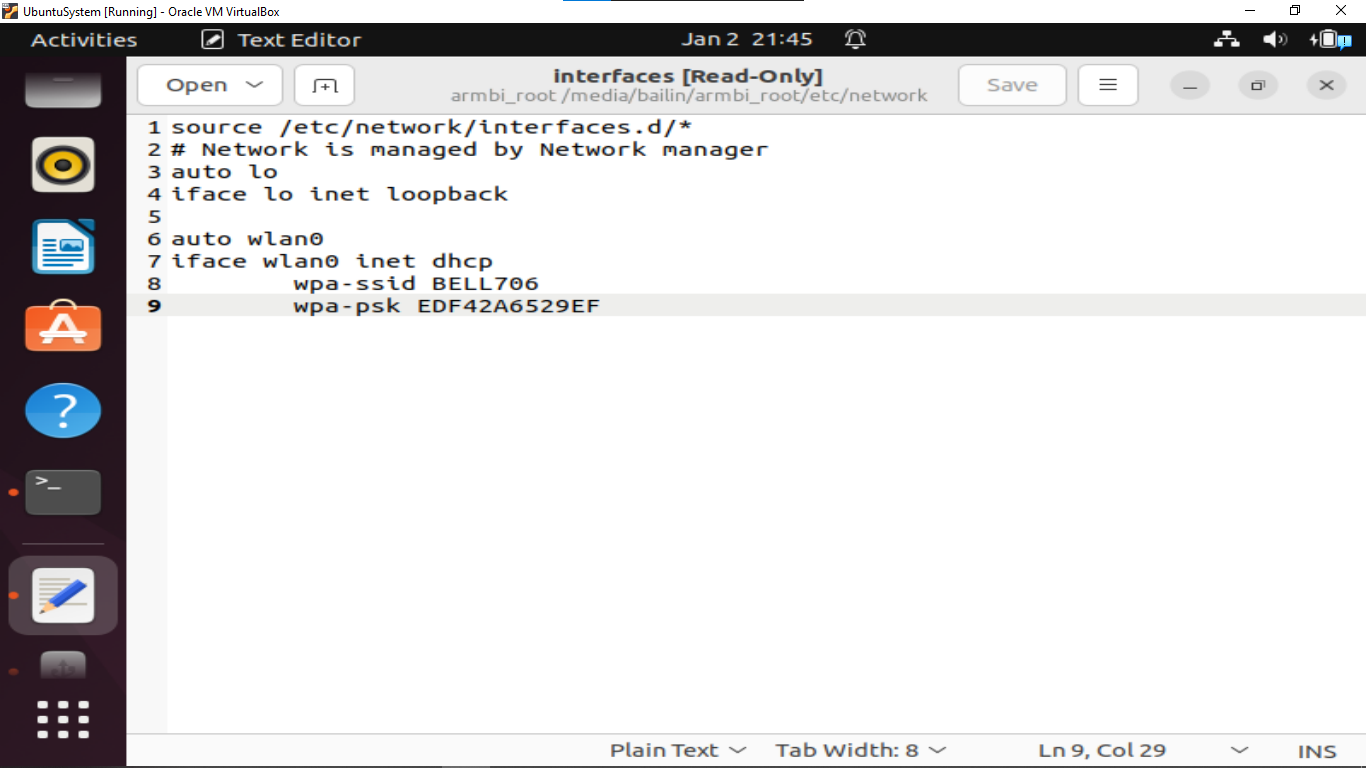Click the wpa-ssid BELL706 line
The height and width of the screenshot is (768, 1366).
[416, 283]
